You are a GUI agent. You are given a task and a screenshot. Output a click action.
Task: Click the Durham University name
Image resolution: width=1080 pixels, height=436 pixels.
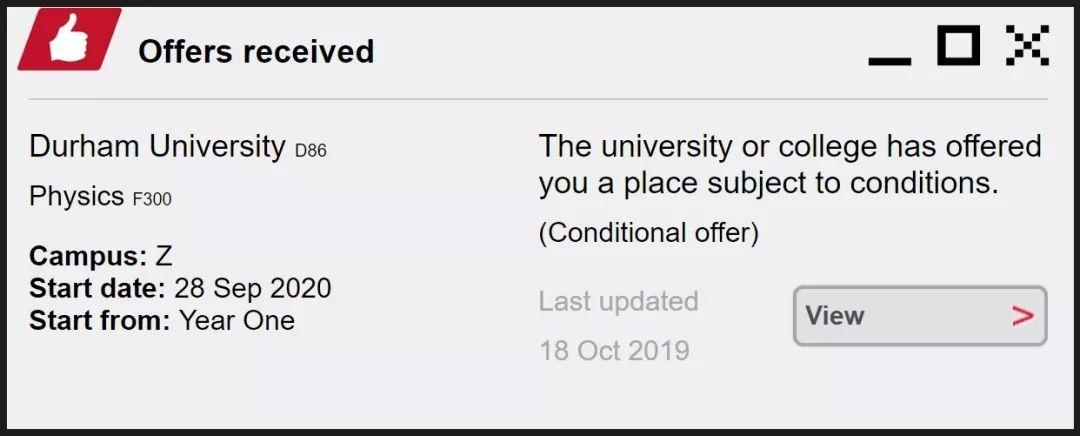coord(157,146)
